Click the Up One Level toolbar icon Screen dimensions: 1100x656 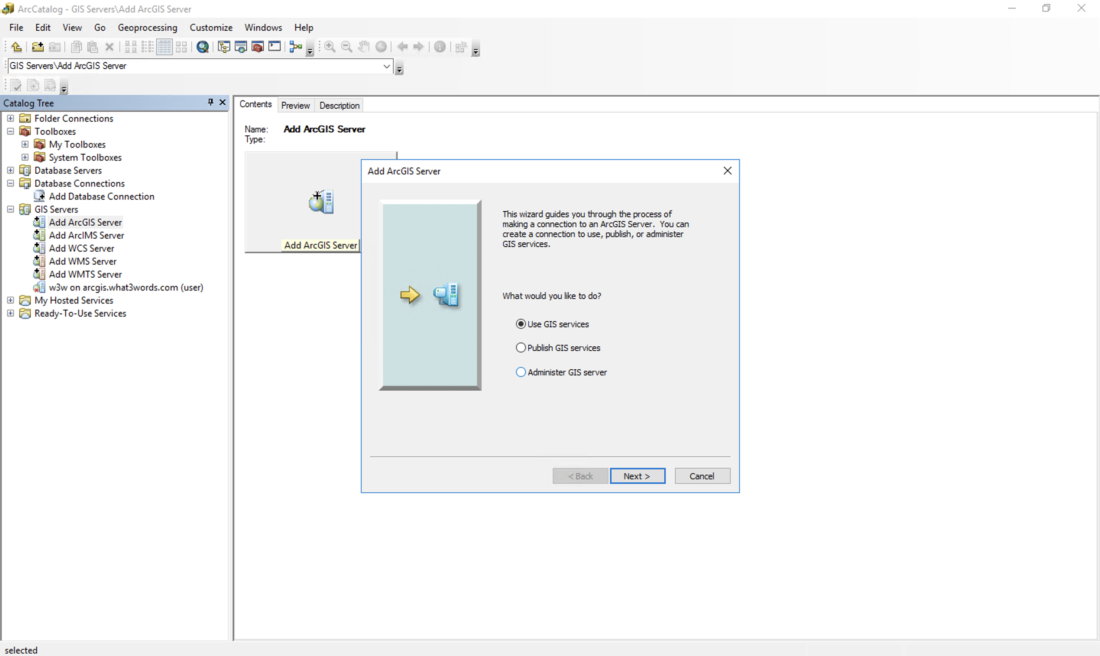[x=16, y=47]
